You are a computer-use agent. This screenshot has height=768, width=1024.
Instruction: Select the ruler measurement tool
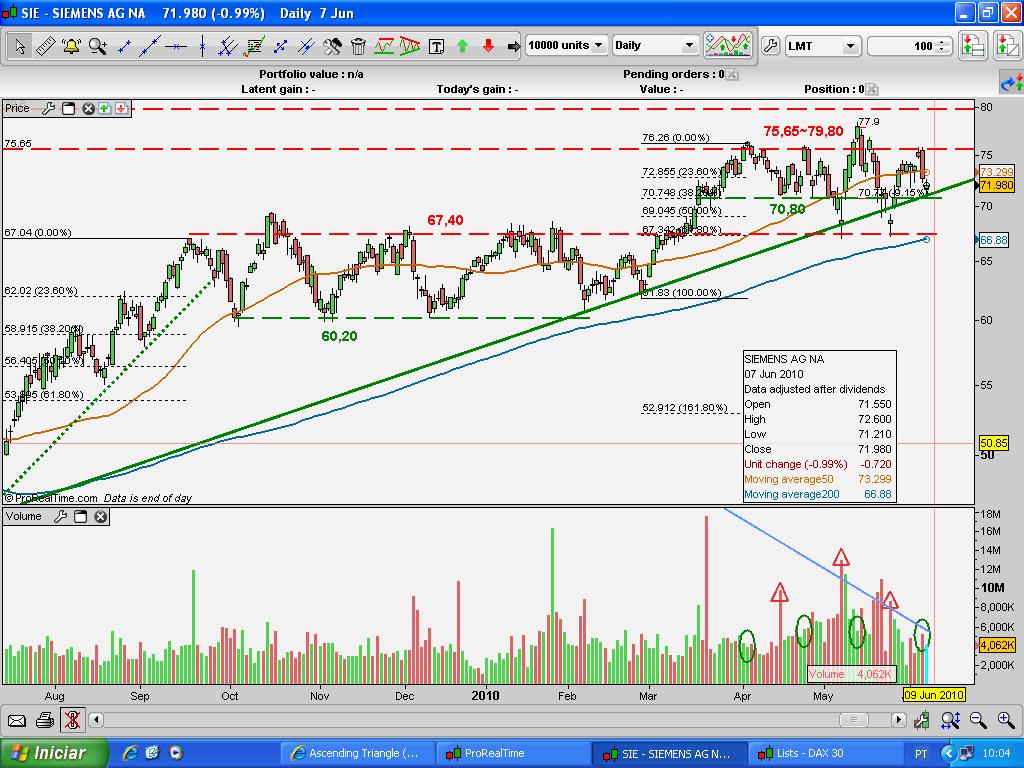(45, 46)
